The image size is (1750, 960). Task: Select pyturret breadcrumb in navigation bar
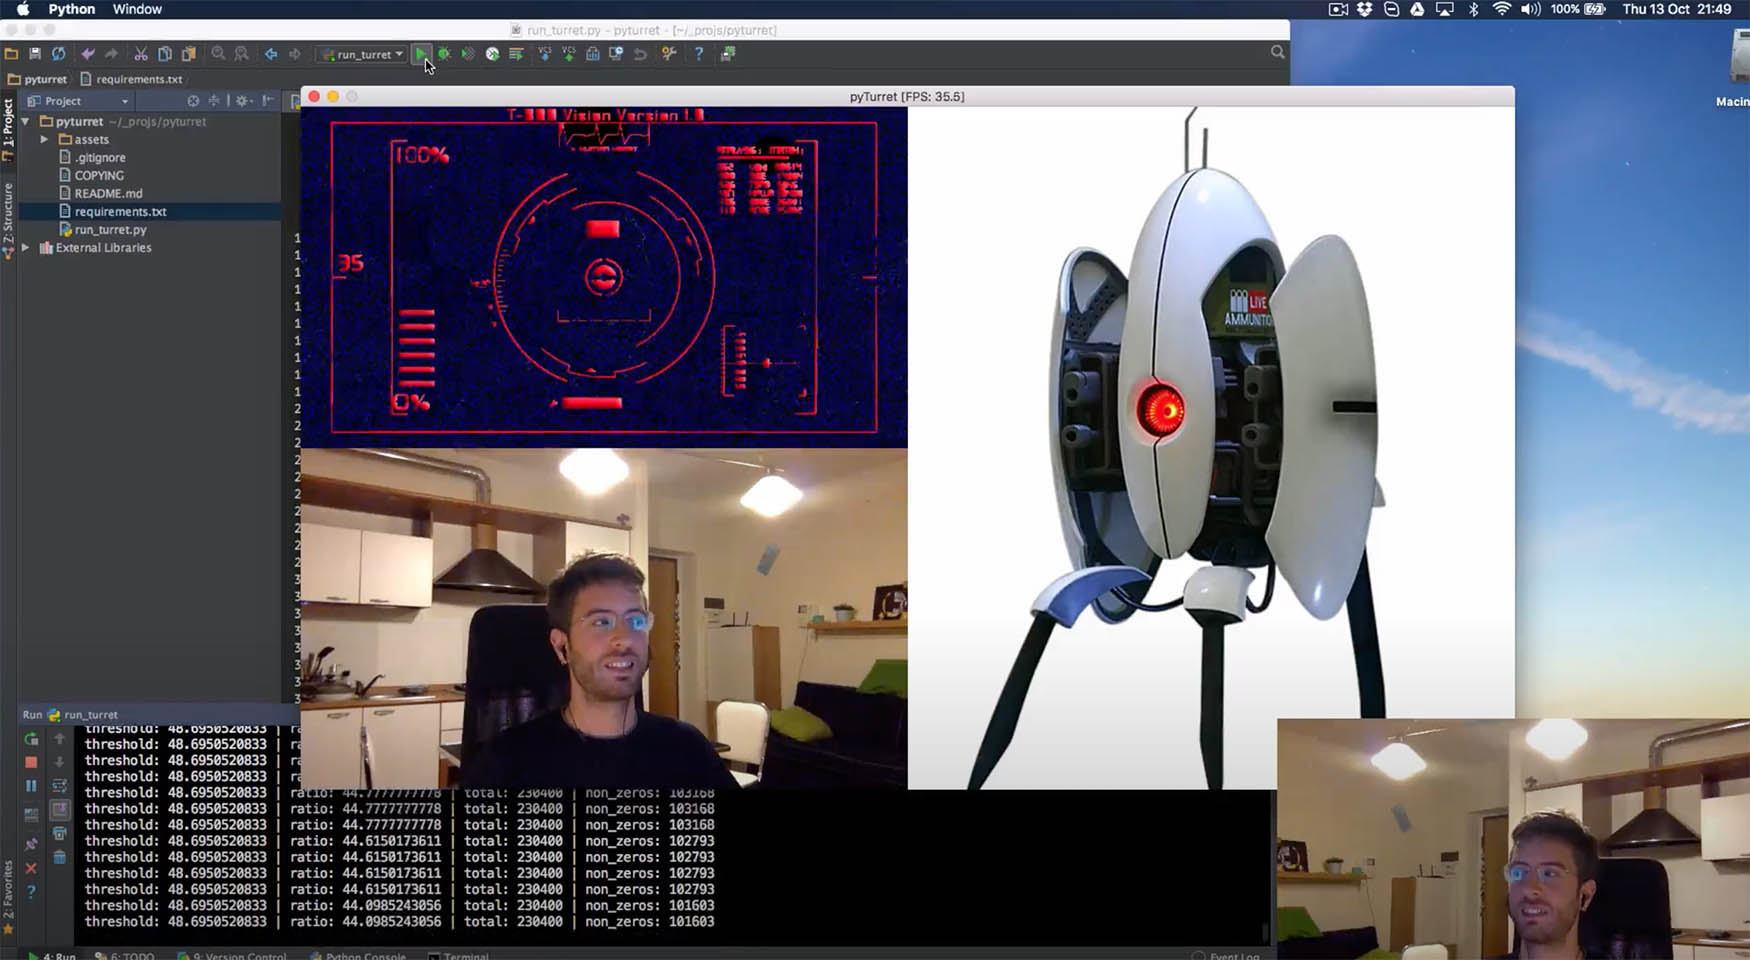pos(37,79)
